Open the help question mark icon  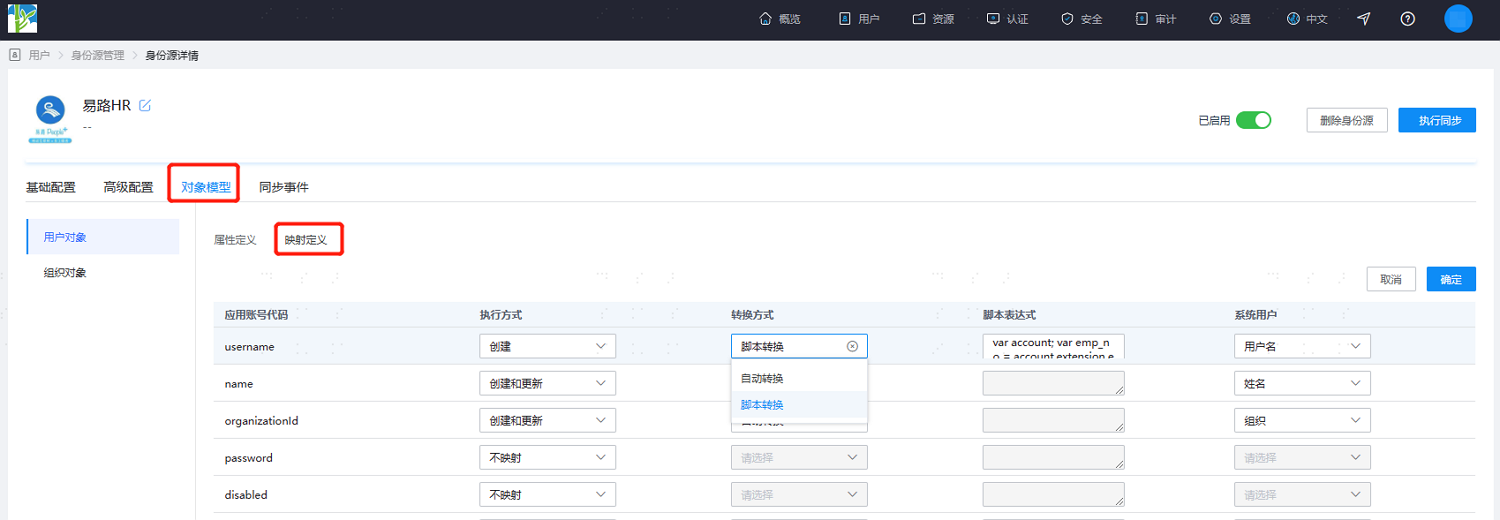pyautogui.click(x=1408, y=19)
